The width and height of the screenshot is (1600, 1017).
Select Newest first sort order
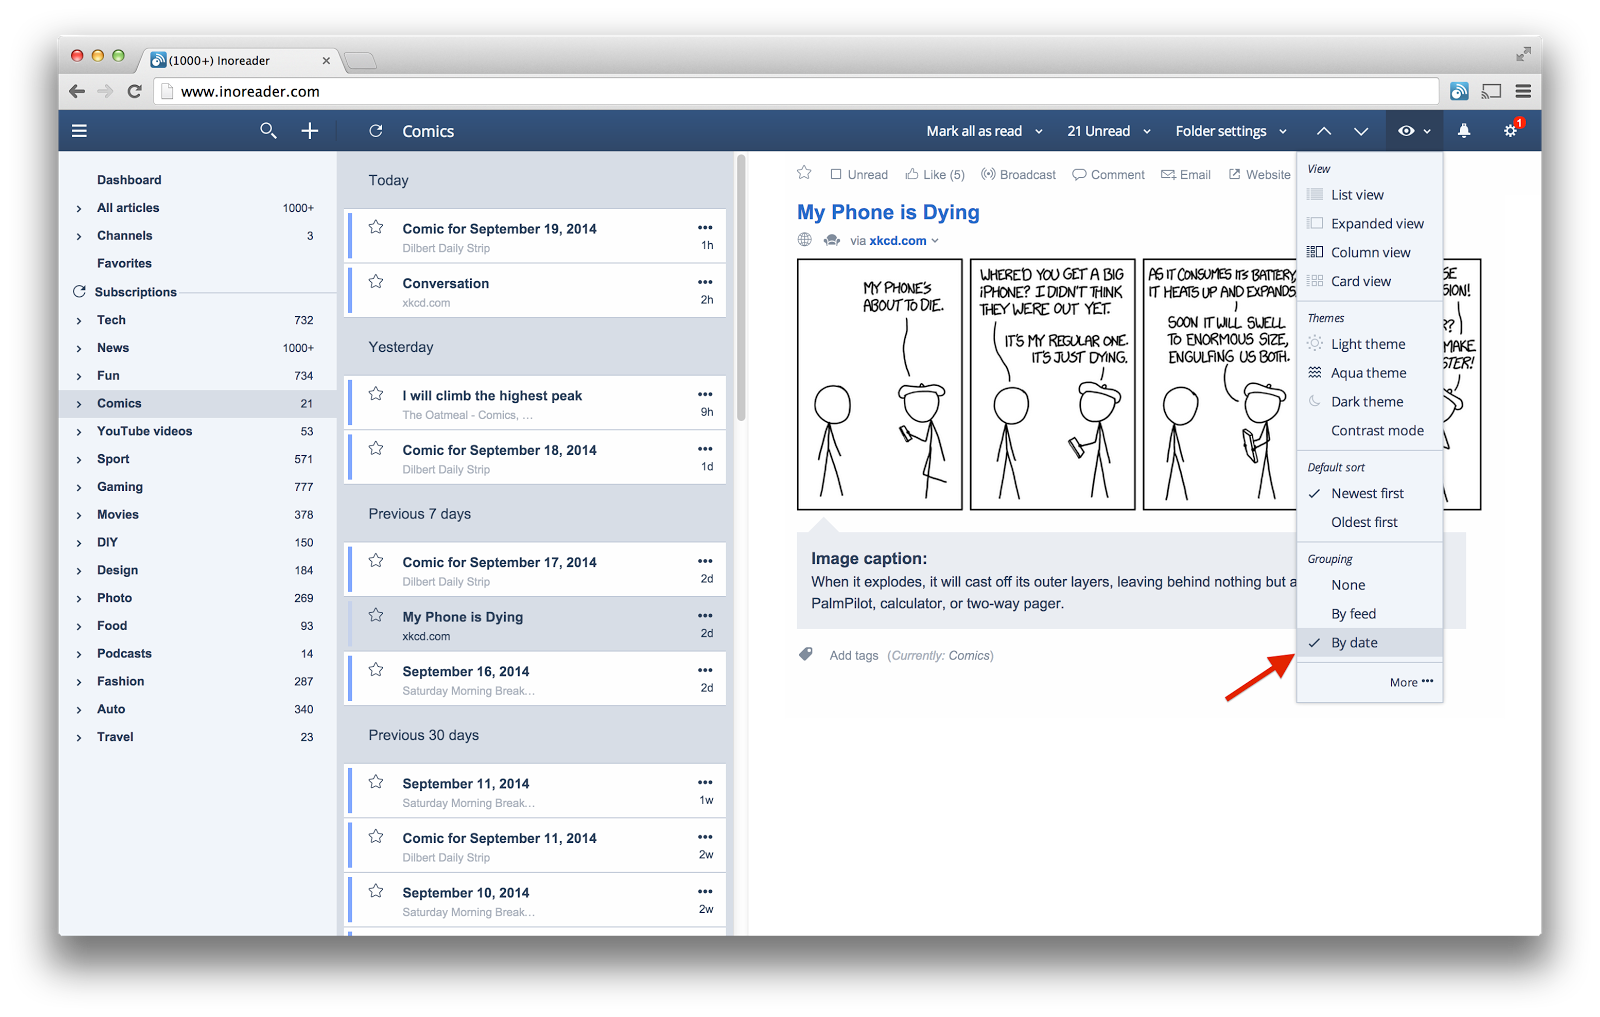tap(1369, 493)
